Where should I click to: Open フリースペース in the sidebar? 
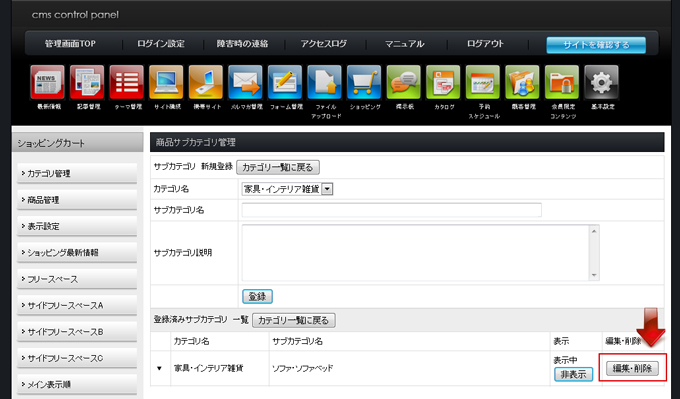click(77, 279)
